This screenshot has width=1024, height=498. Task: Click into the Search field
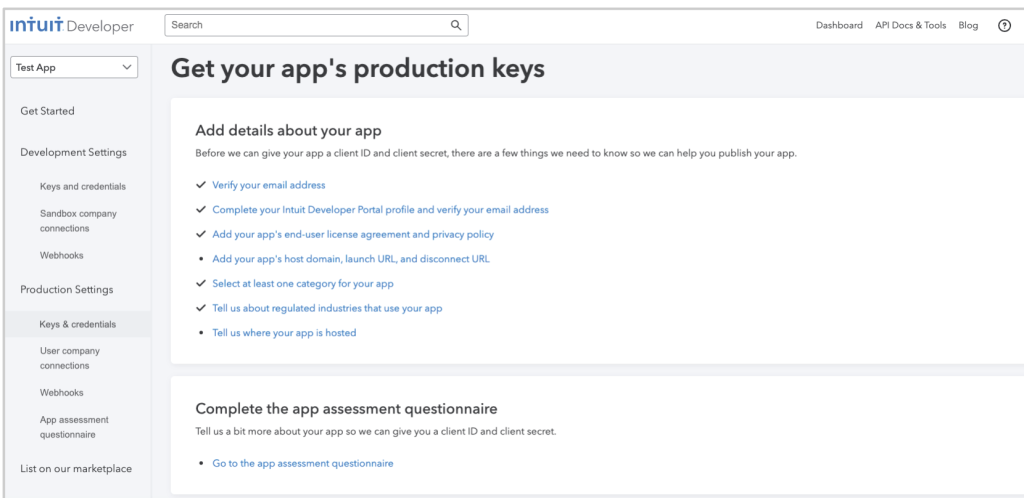pos(316,25)
